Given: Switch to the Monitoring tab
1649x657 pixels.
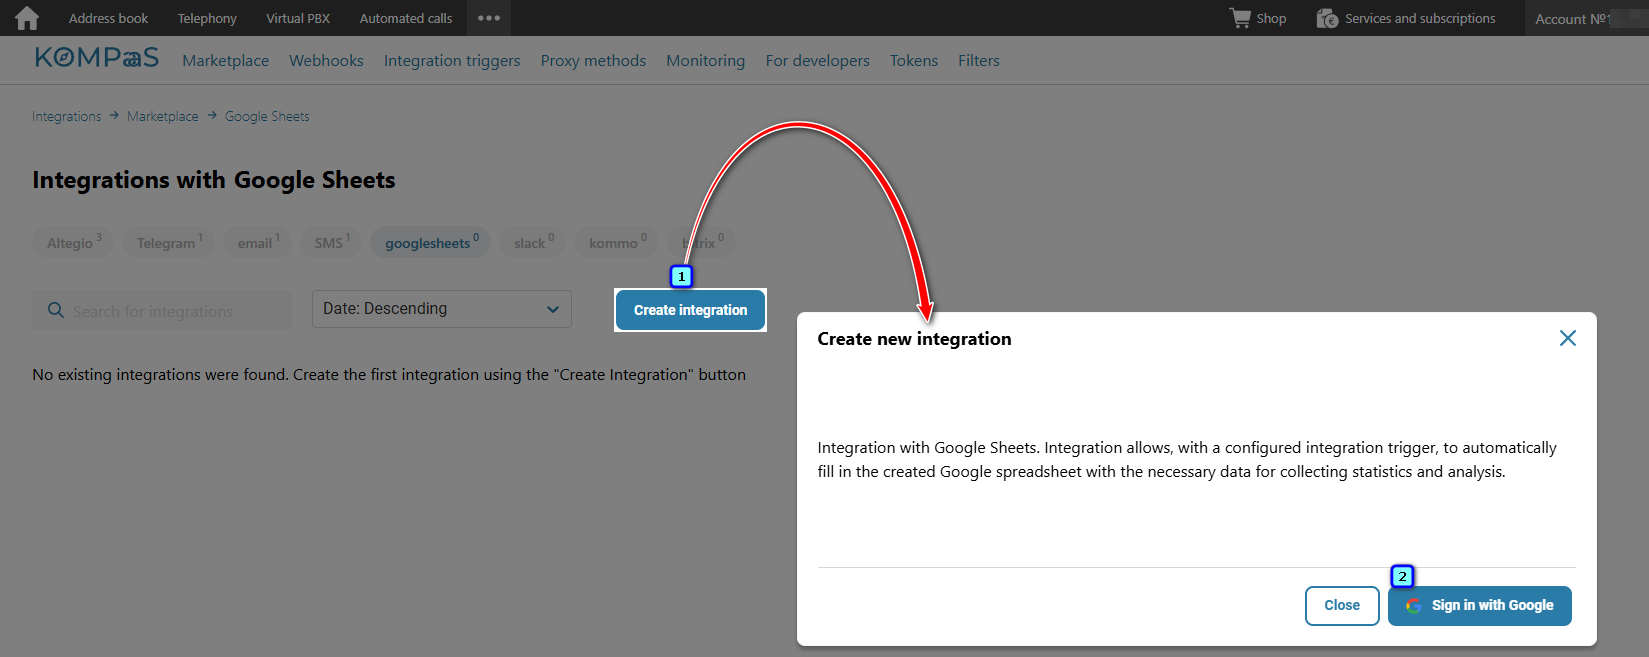Looking at the screenshot, I should (x=706, y=60).
